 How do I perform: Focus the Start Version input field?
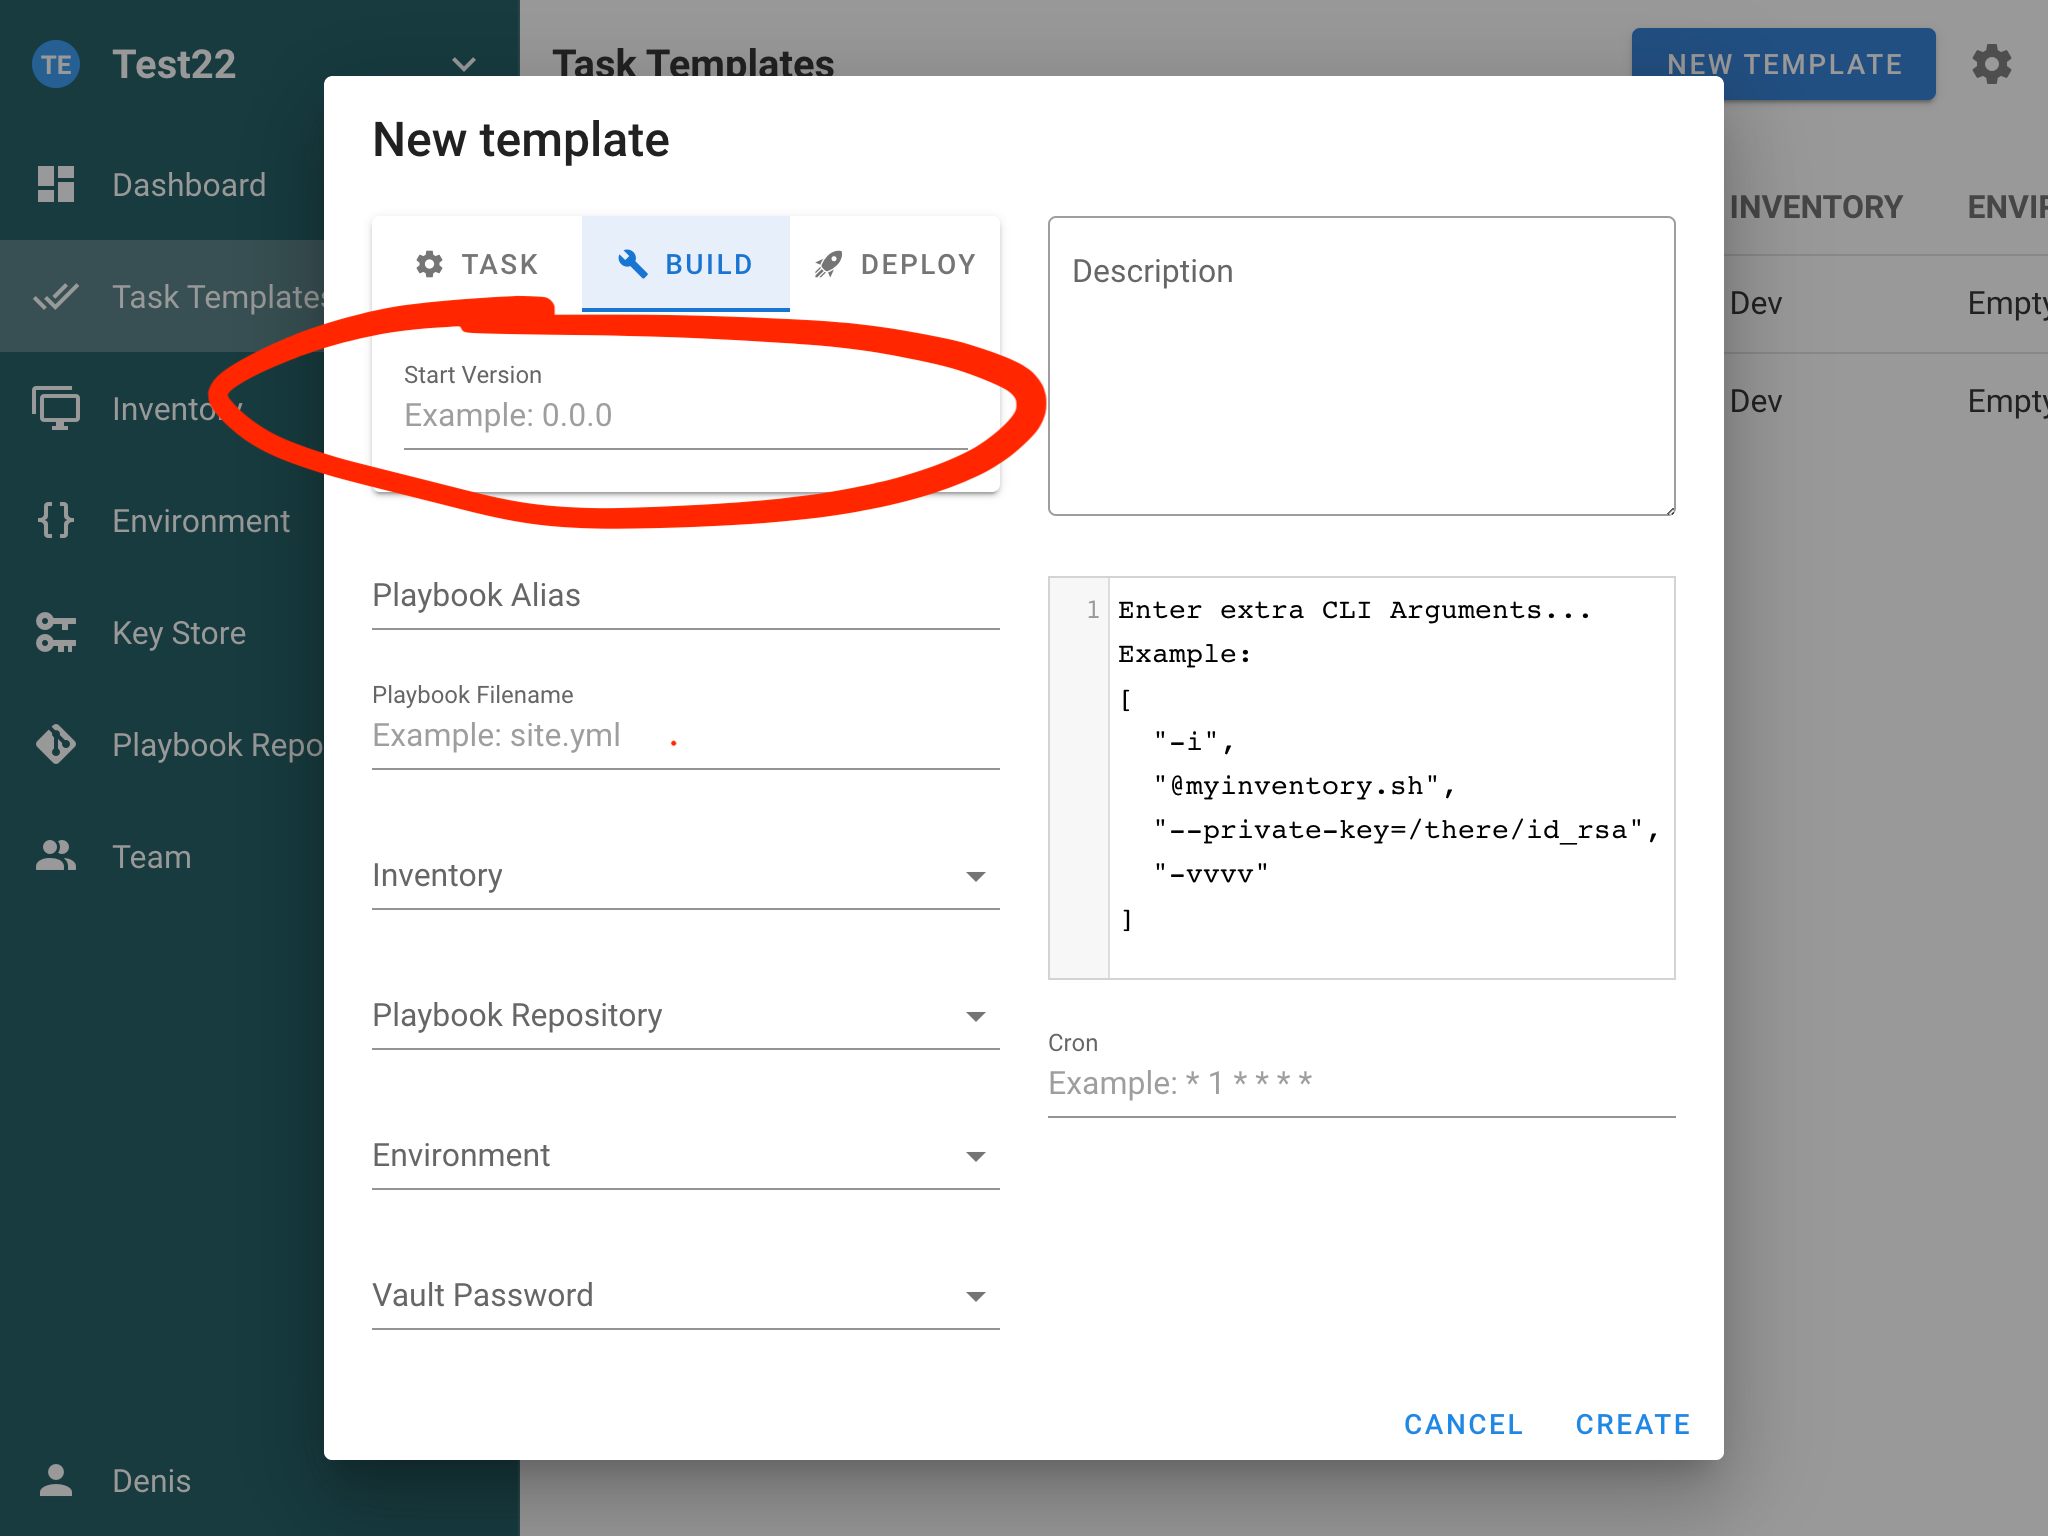685,416
